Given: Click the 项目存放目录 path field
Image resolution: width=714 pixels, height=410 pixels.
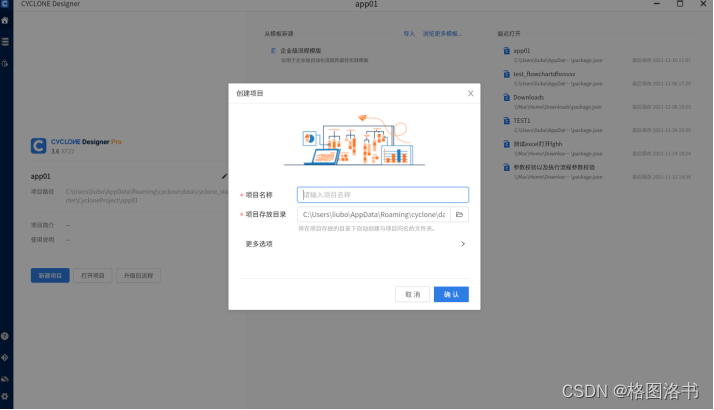Looking at the screenshot, I should [x=374, y=215].
